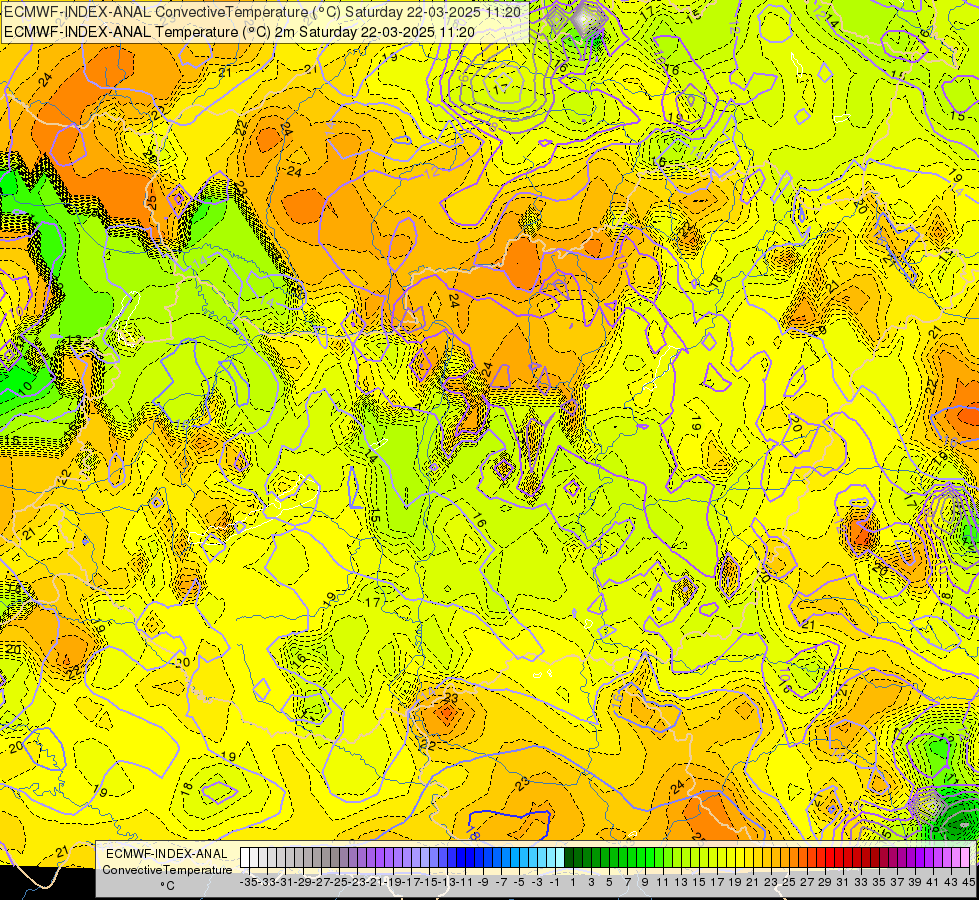Screen dimensions: 979x900
Task: Click the 27 legend scale label
Action: (x=807, y=882)
